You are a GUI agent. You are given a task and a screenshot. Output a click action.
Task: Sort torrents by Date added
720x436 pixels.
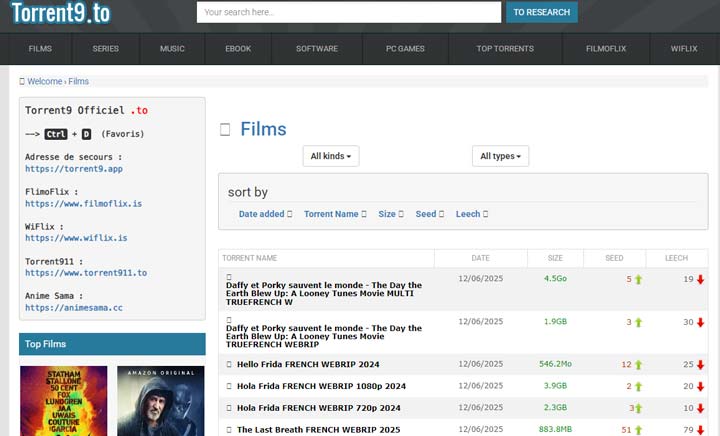(x=265, y=214)
